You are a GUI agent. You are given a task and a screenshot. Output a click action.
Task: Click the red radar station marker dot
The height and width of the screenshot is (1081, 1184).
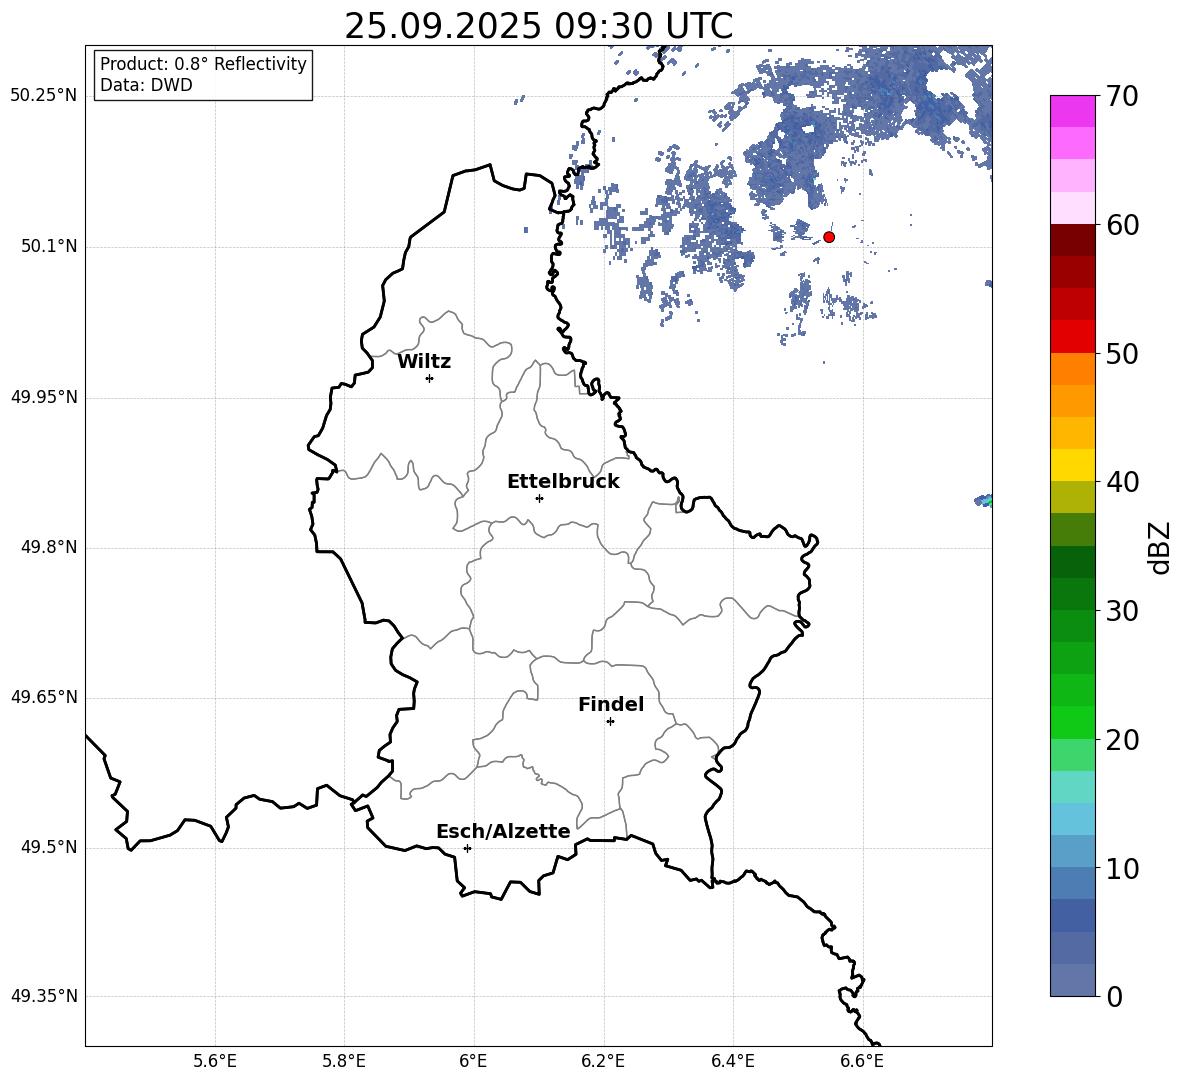click(829, 237)
